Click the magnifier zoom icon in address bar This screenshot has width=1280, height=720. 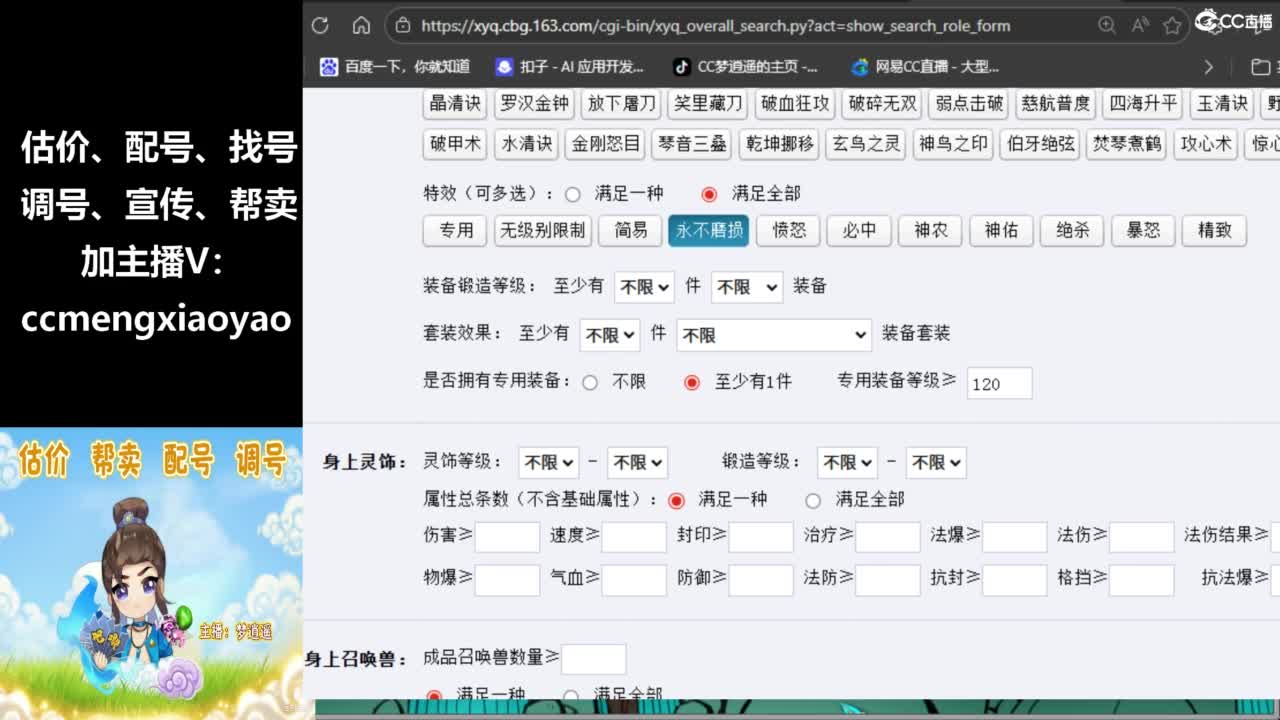[1109, 27]
